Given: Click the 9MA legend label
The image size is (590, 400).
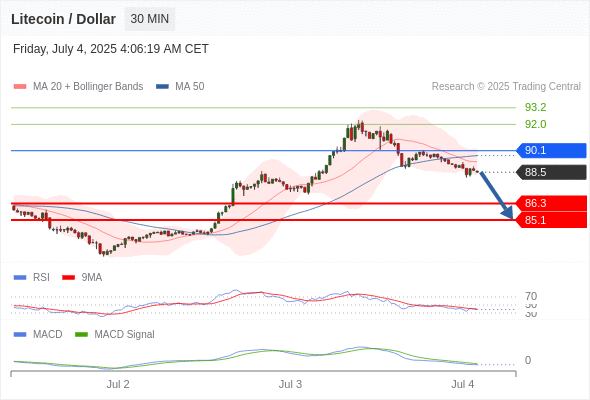Looking at the screenshot, I should tap(92, 278).
